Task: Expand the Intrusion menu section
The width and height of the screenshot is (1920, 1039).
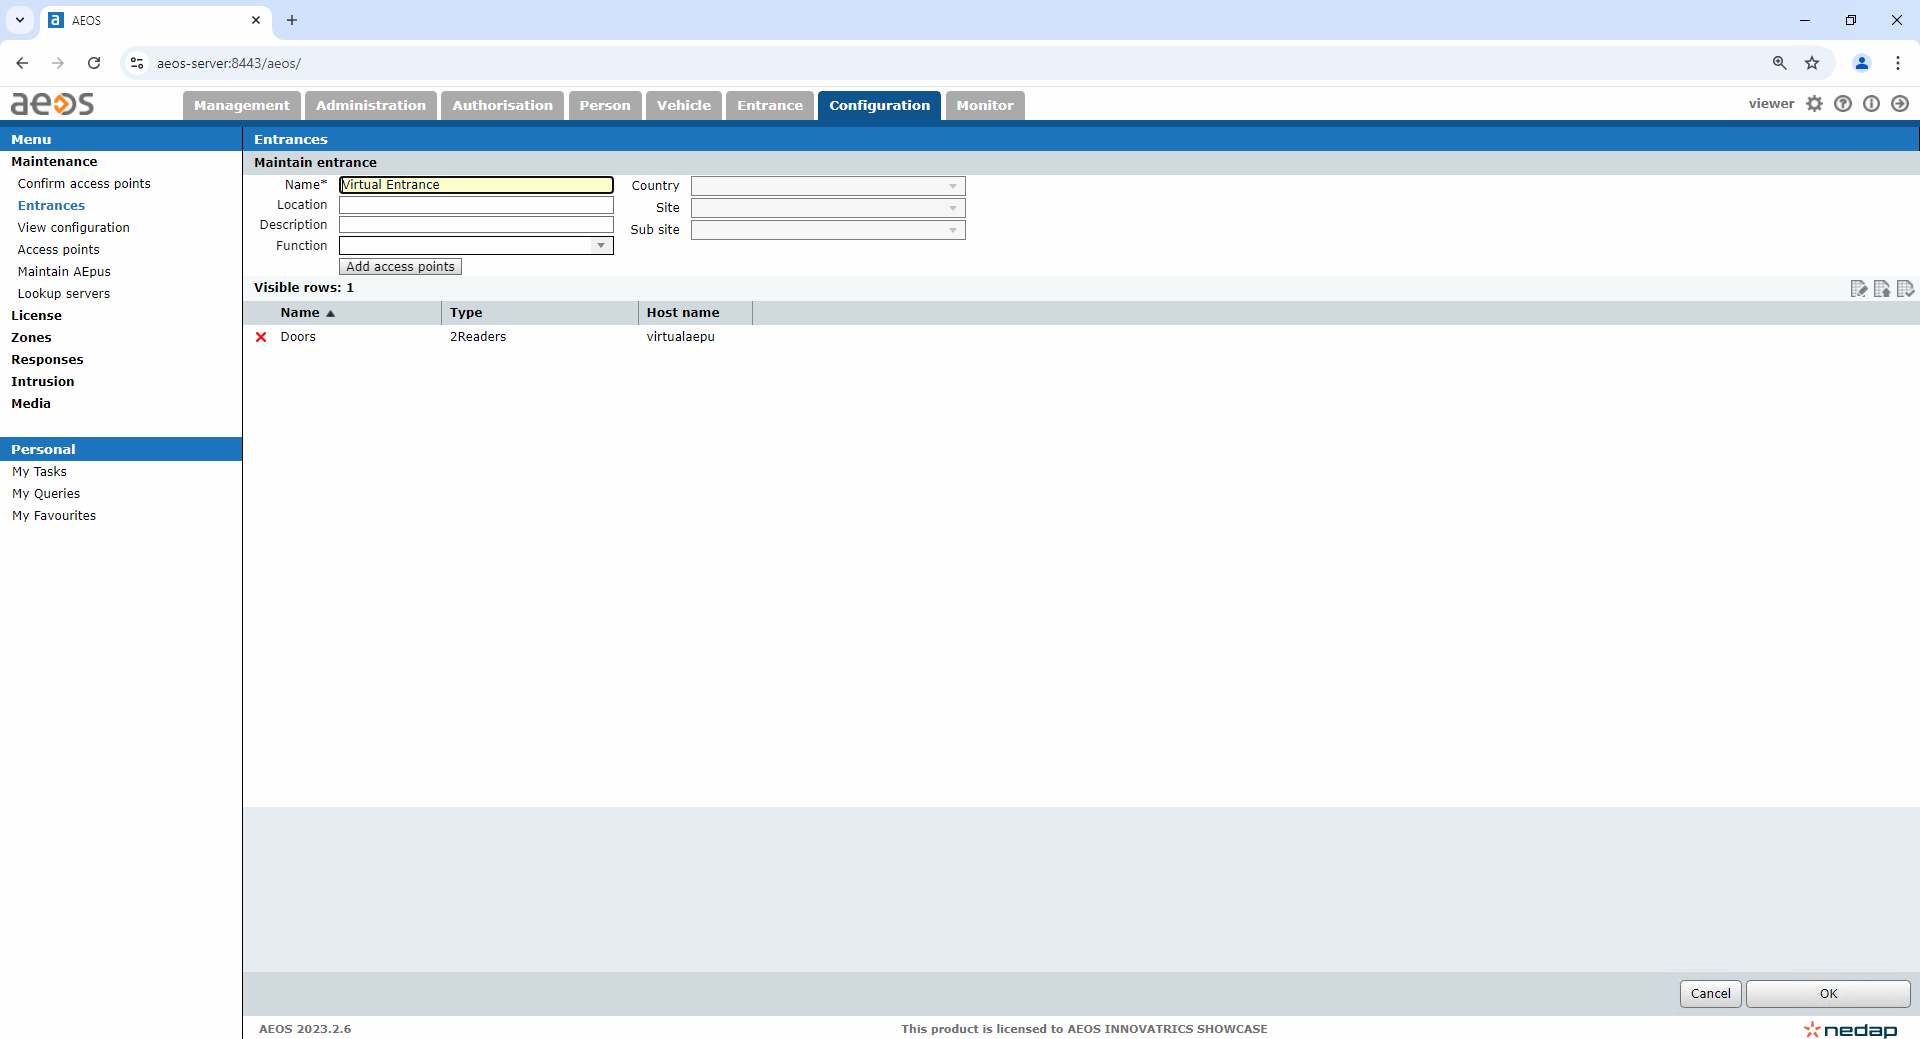Action: (x=43, y=382)
